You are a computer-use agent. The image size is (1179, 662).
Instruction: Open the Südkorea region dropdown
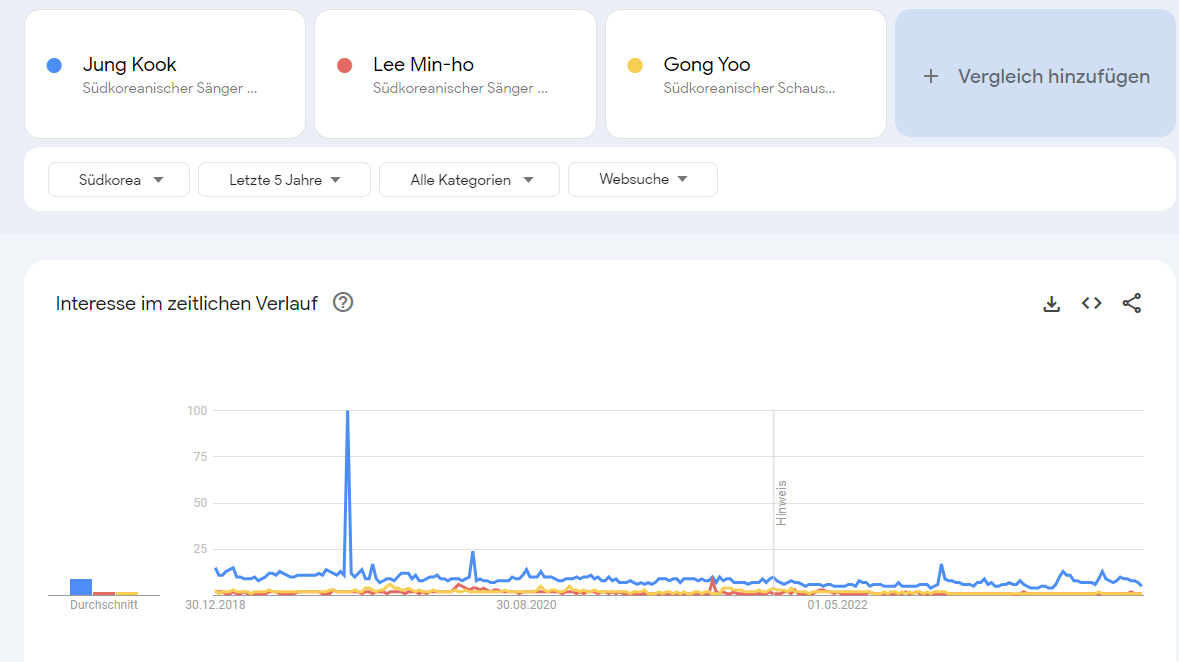click(119, 180)
